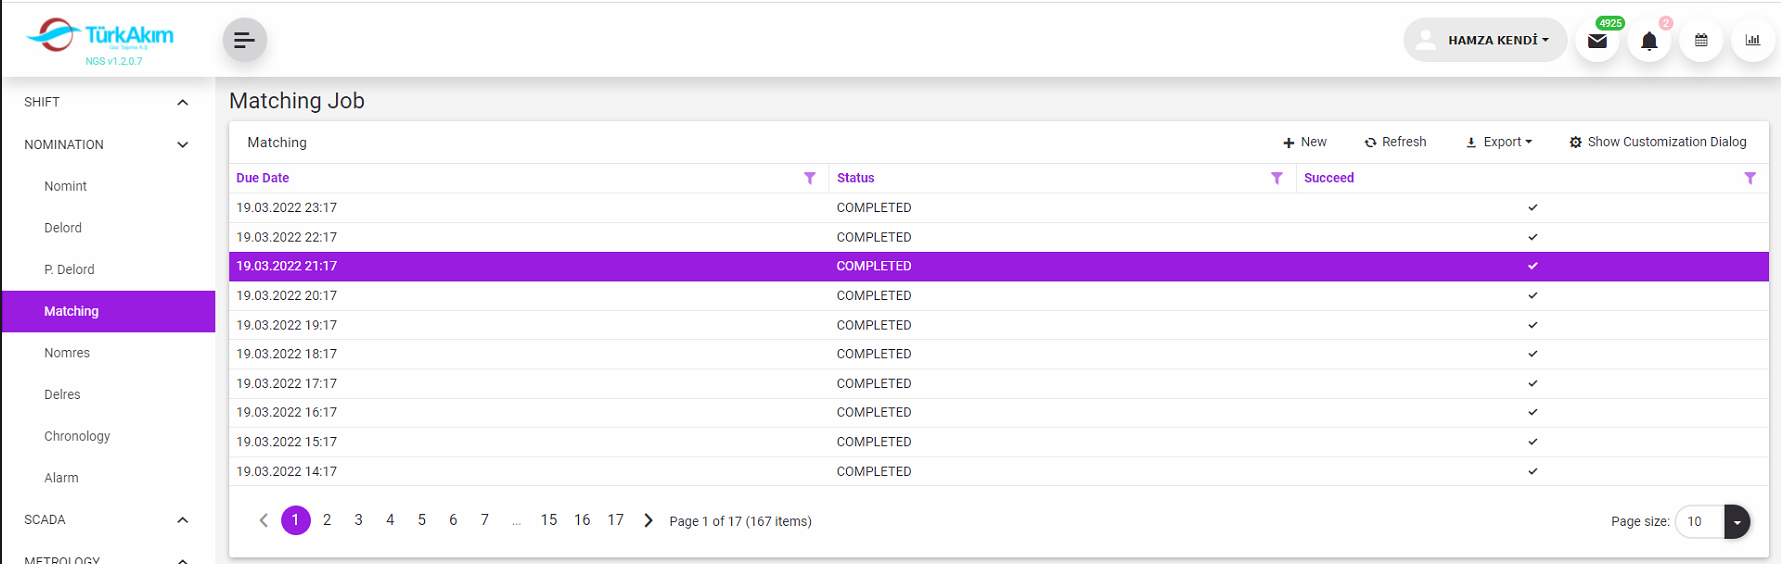The width and height of the screenshot is (1781, 564).
Task: Filter the Status column
Action: [1277, 178]
